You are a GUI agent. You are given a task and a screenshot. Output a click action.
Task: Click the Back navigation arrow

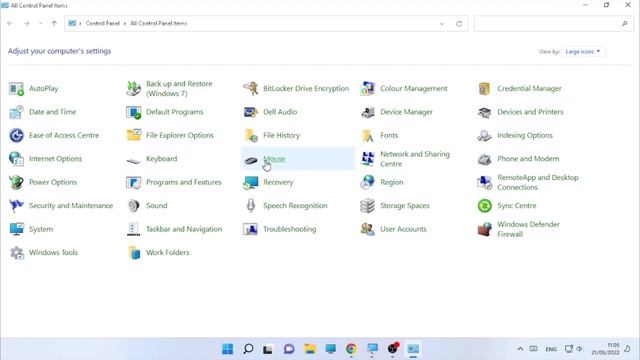click(10, 24)
